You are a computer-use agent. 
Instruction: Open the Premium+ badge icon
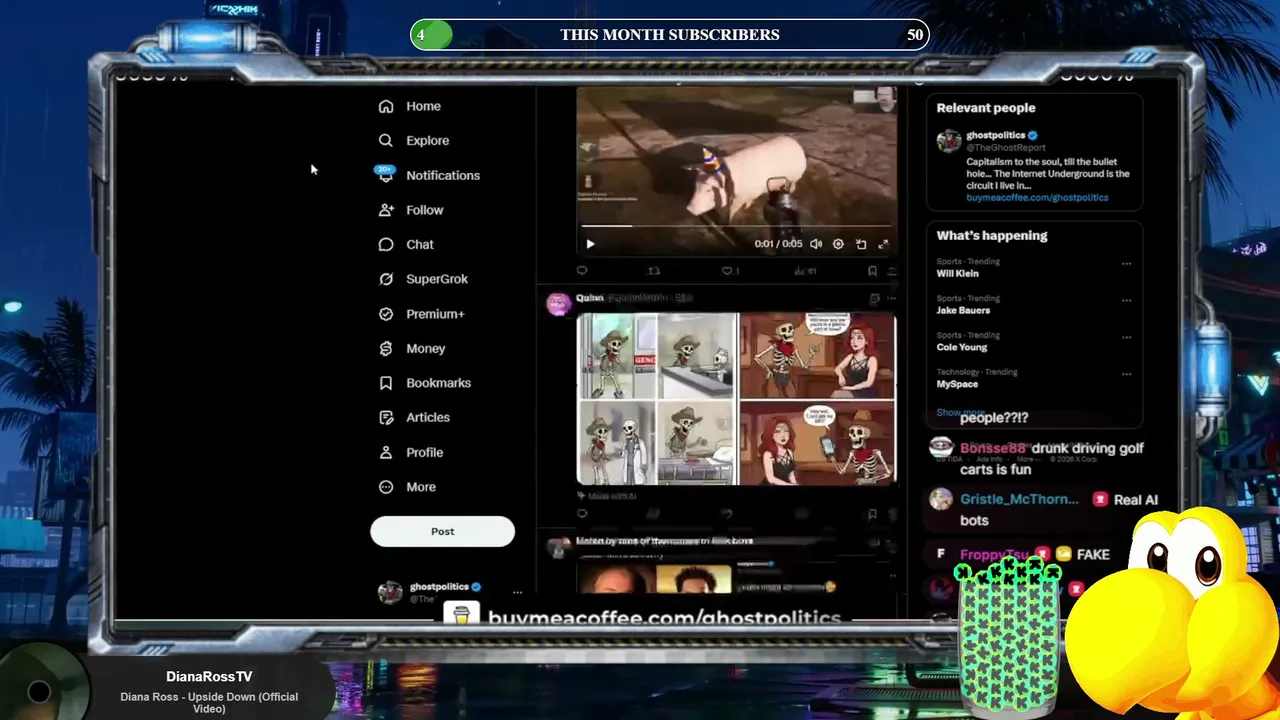click(386, 314)
